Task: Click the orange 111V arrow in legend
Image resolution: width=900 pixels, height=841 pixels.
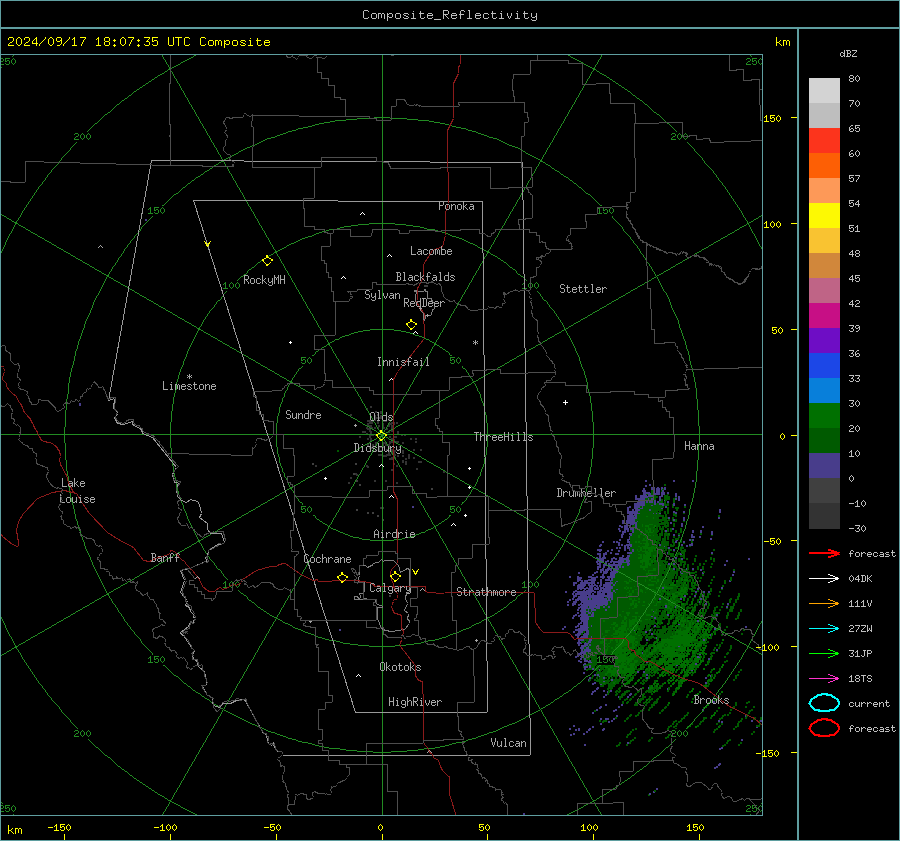Action: [824, 603]
